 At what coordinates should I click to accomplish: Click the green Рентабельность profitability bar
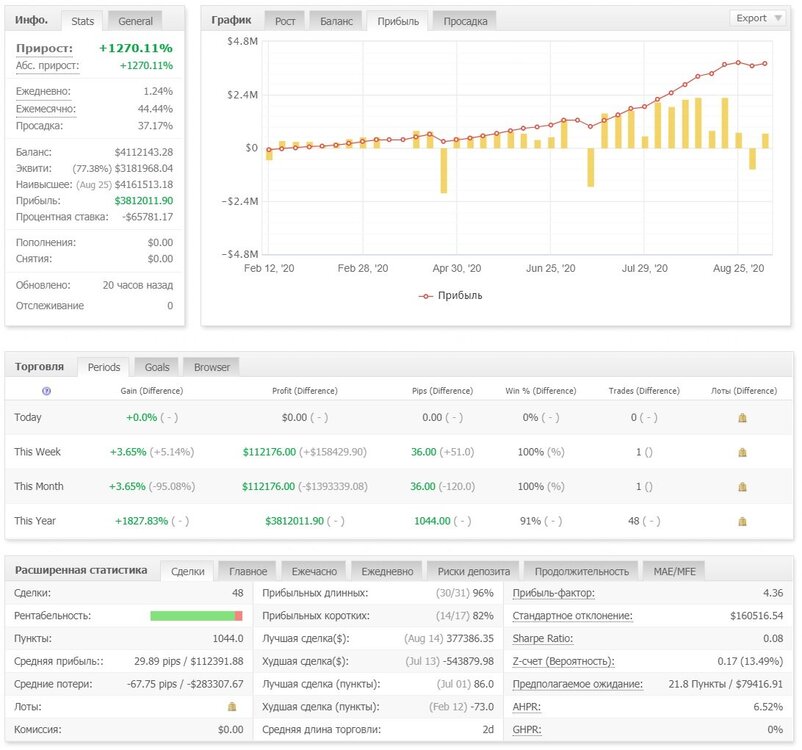pos(192,615)
